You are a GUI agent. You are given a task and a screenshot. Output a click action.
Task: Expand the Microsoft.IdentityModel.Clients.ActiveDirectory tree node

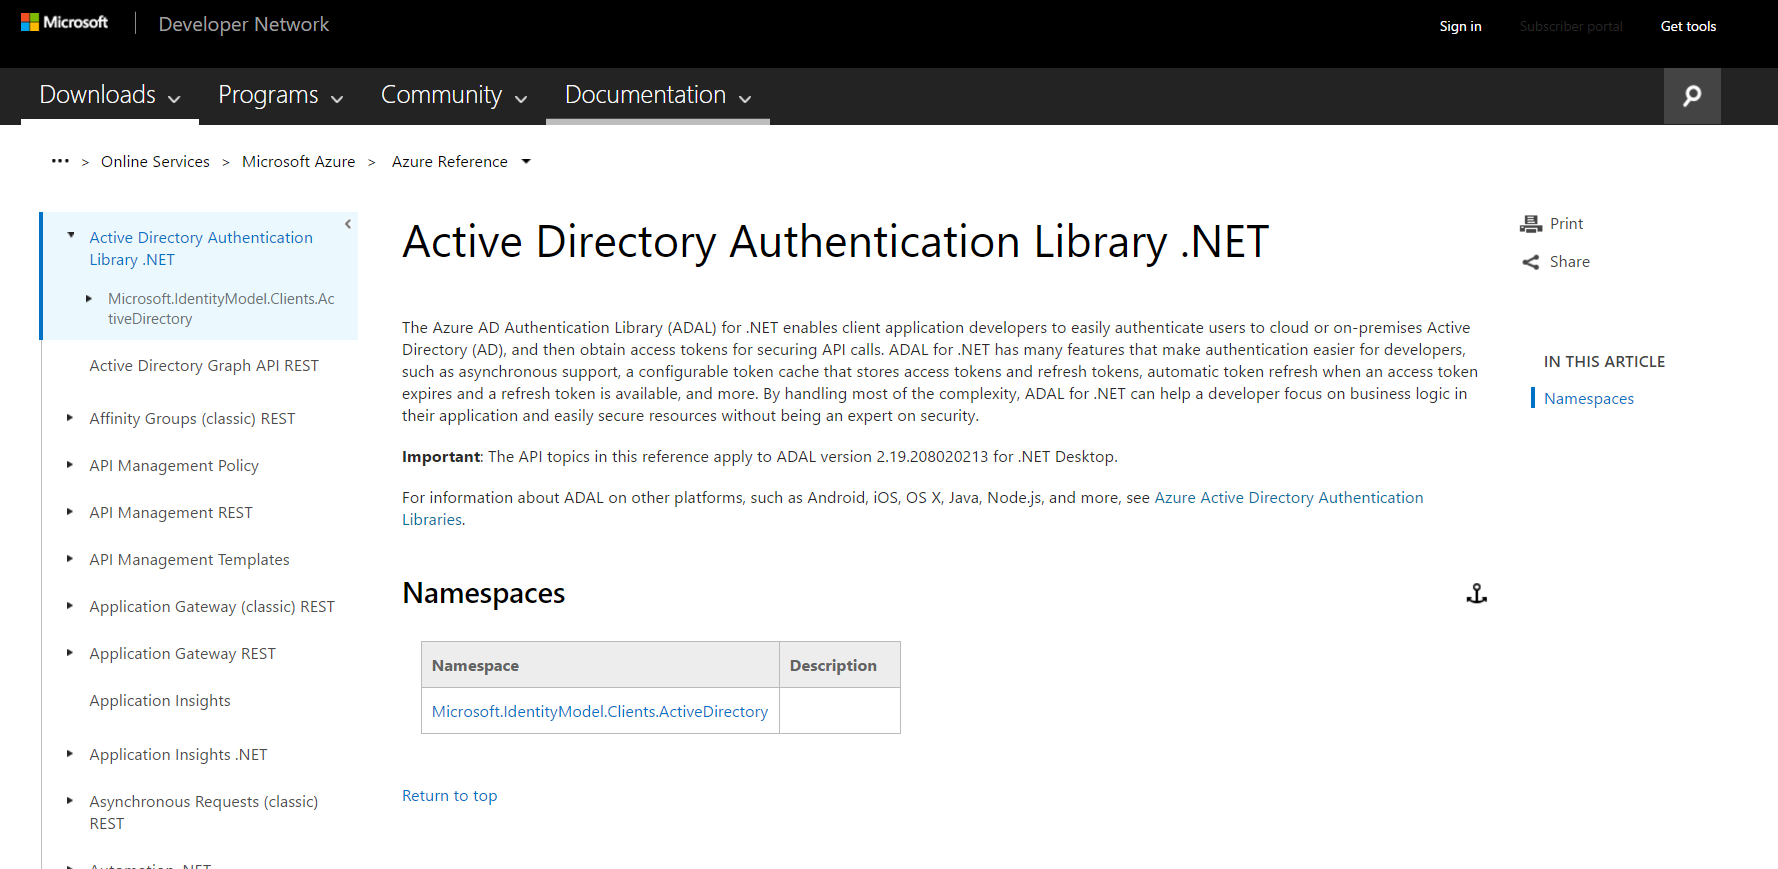click(x=89, y=299)
